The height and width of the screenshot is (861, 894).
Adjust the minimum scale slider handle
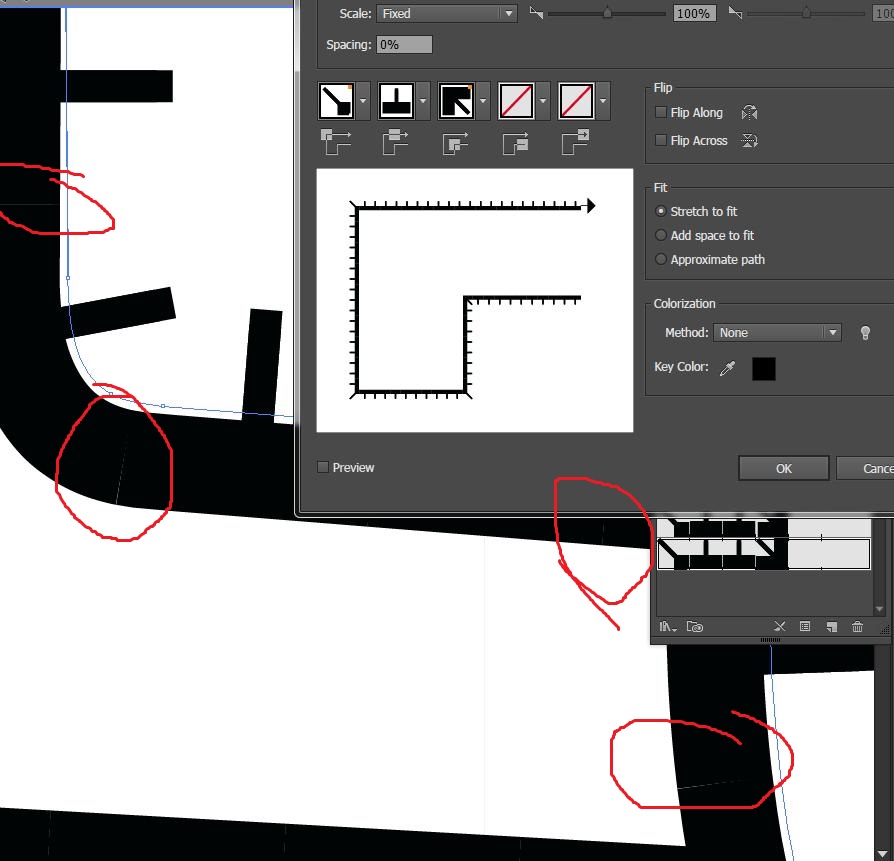pos(608,12)
